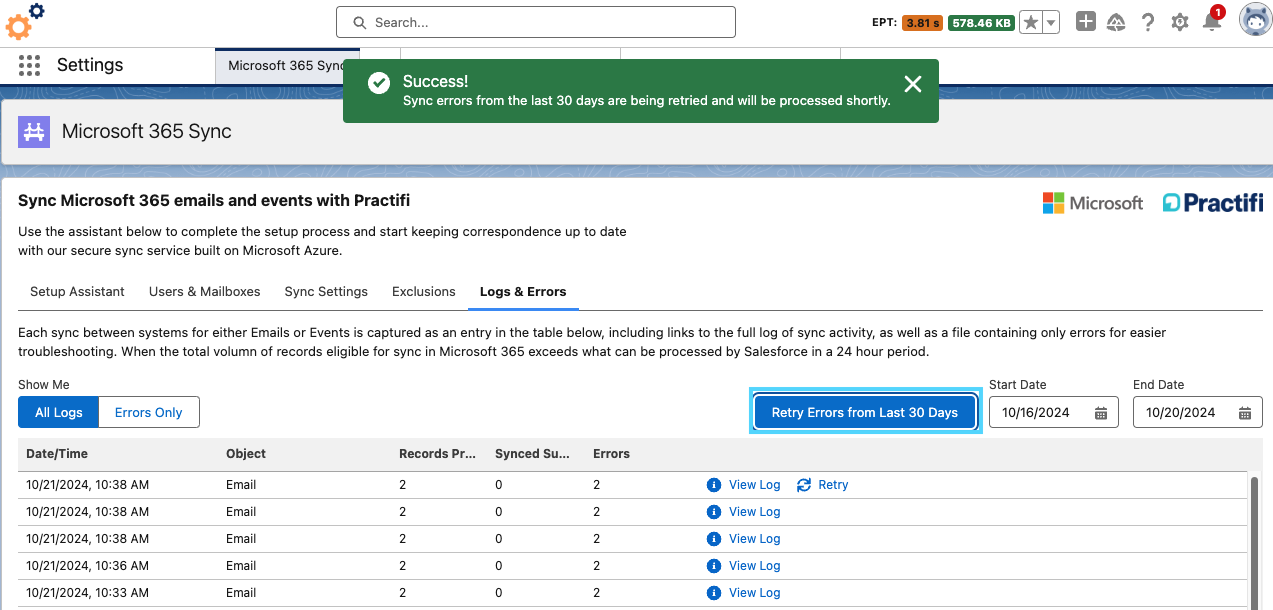Click the favorites star icon
1273x610 pixels.
coord(1030,22)
